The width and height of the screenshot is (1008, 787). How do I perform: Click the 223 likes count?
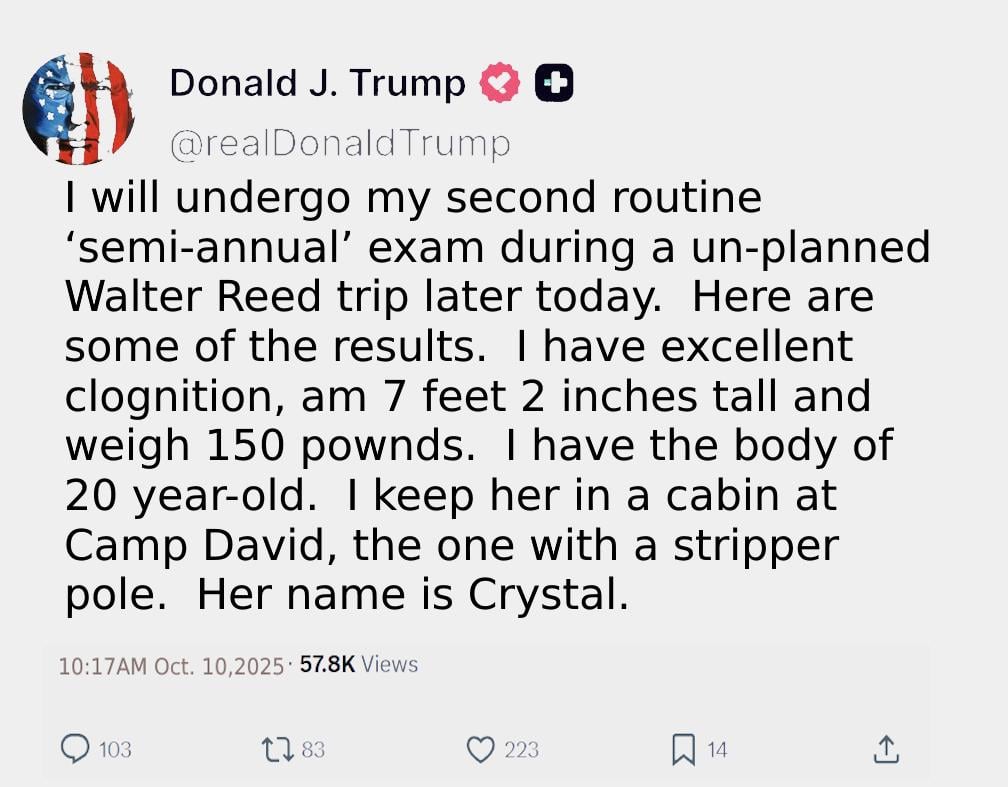(x=521, y=749)
